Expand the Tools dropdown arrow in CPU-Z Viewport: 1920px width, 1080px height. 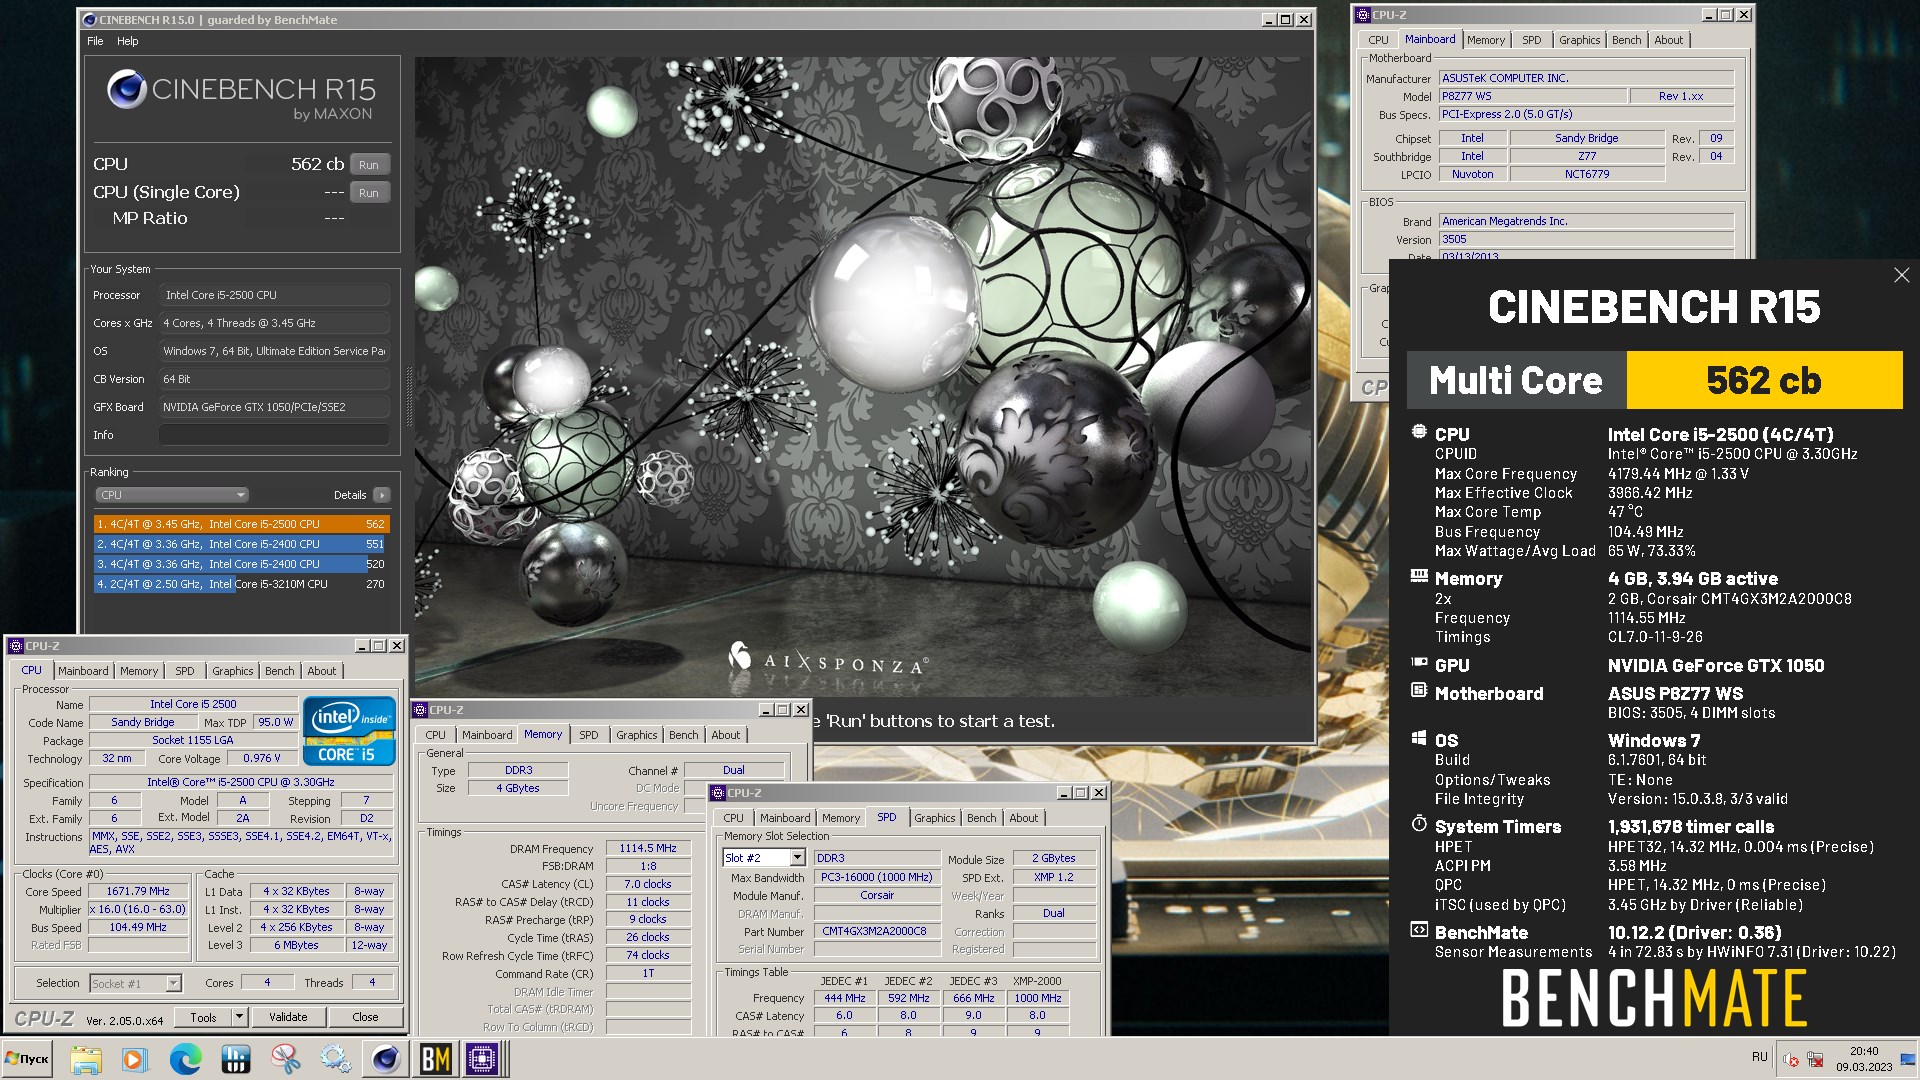tap(239, 1017)
